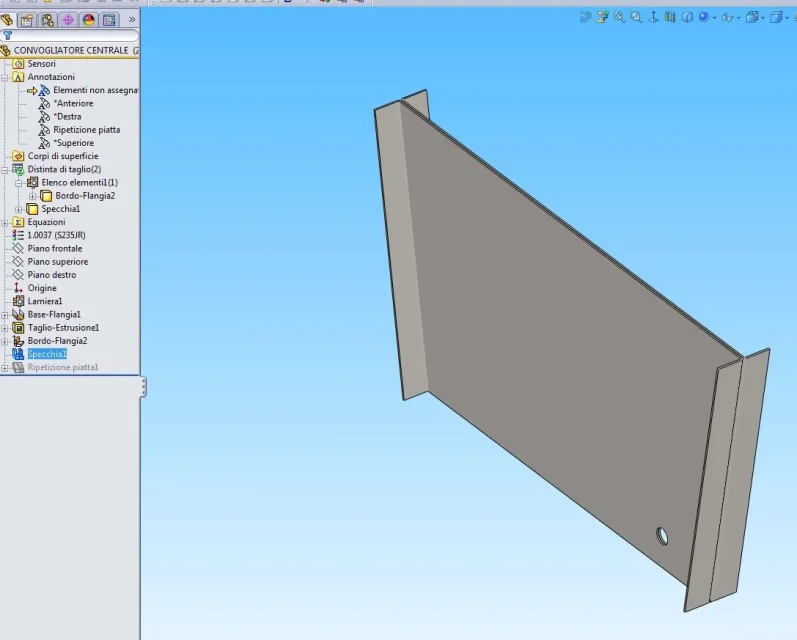This screenshot has width=797, height=640.
Task: Expand the Equazioni tree node
Action: point(5,223)
